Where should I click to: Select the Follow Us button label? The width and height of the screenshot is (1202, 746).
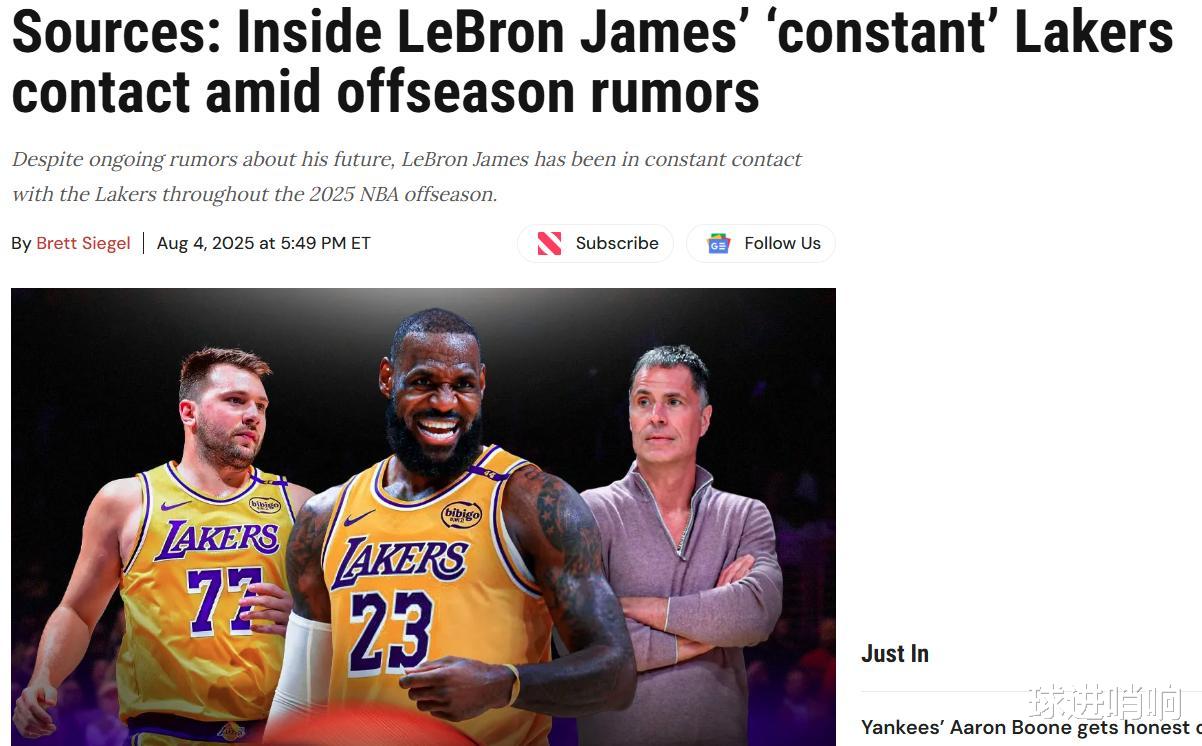pos(782,243)
